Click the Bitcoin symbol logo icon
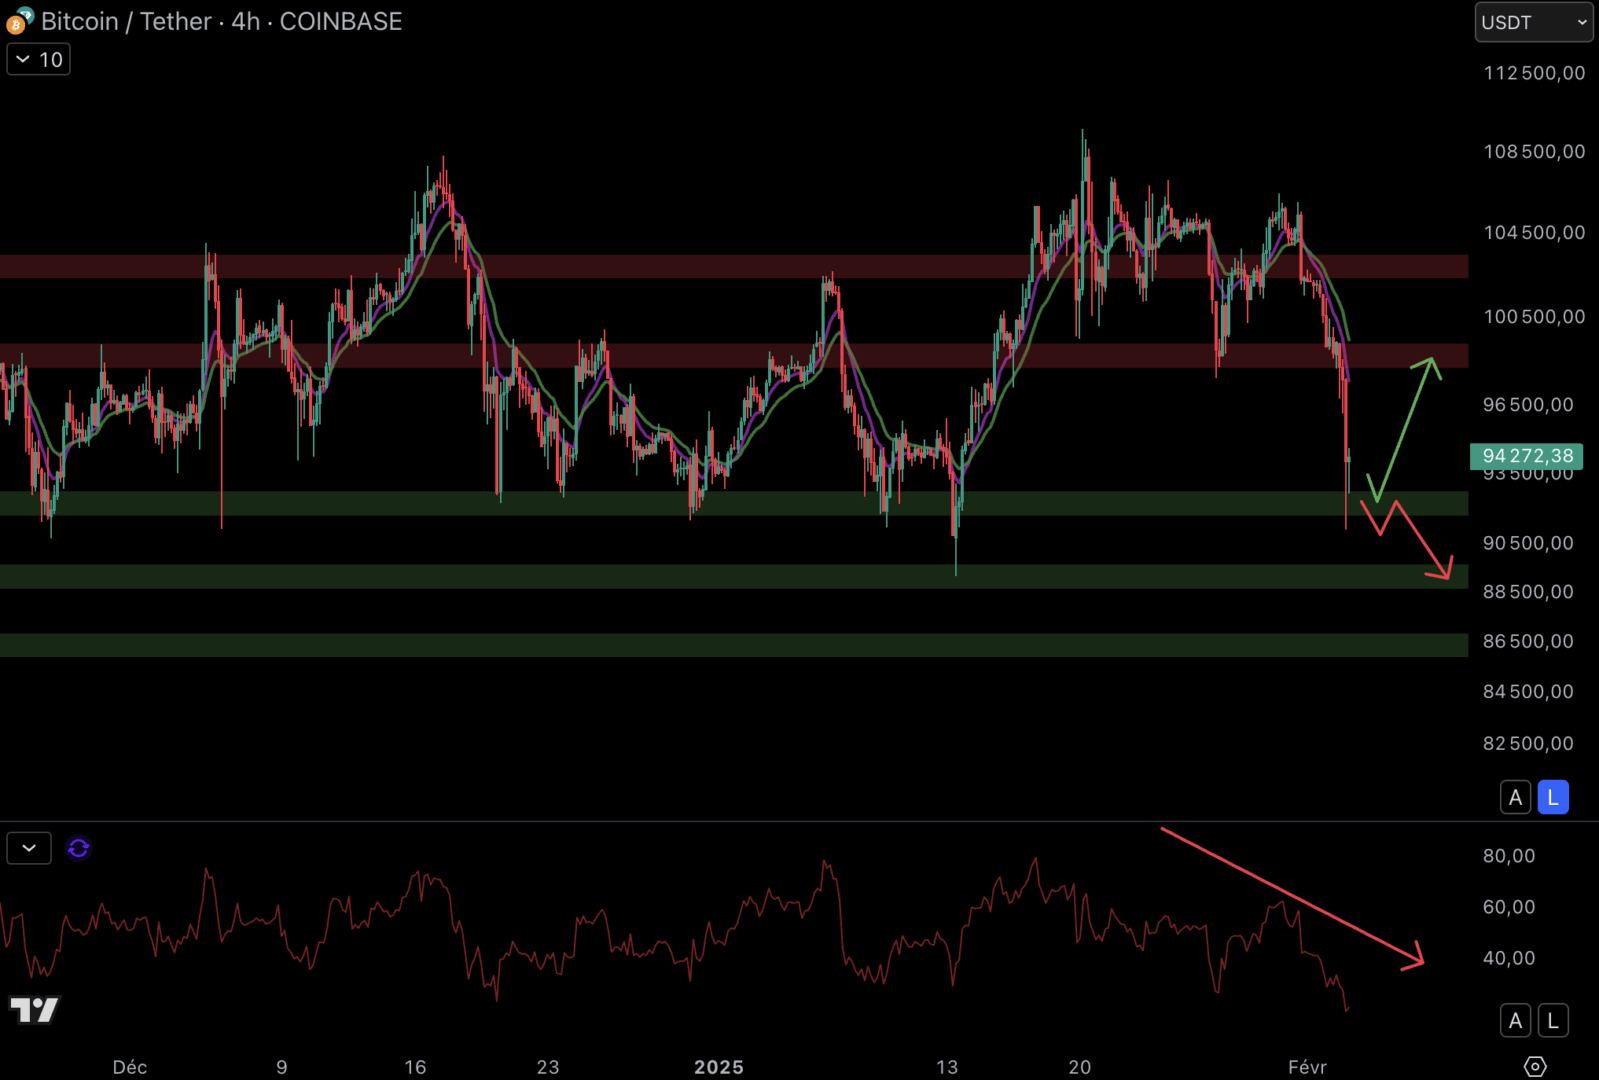1599x1080 pixels. (19, 21)
